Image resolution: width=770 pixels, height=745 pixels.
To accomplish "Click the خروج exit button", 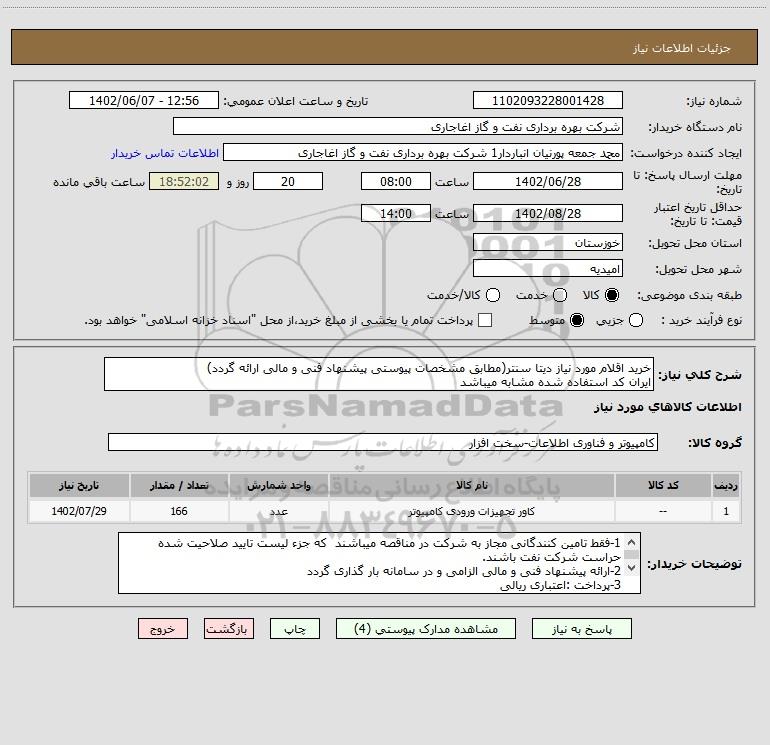I will click(163, 629).
